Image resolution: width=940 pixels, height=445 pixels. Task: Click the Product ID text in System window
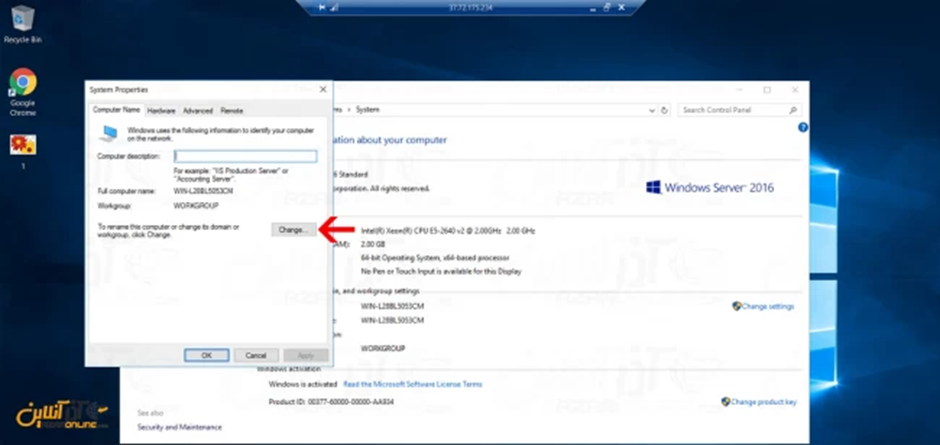tap(332, 402)
